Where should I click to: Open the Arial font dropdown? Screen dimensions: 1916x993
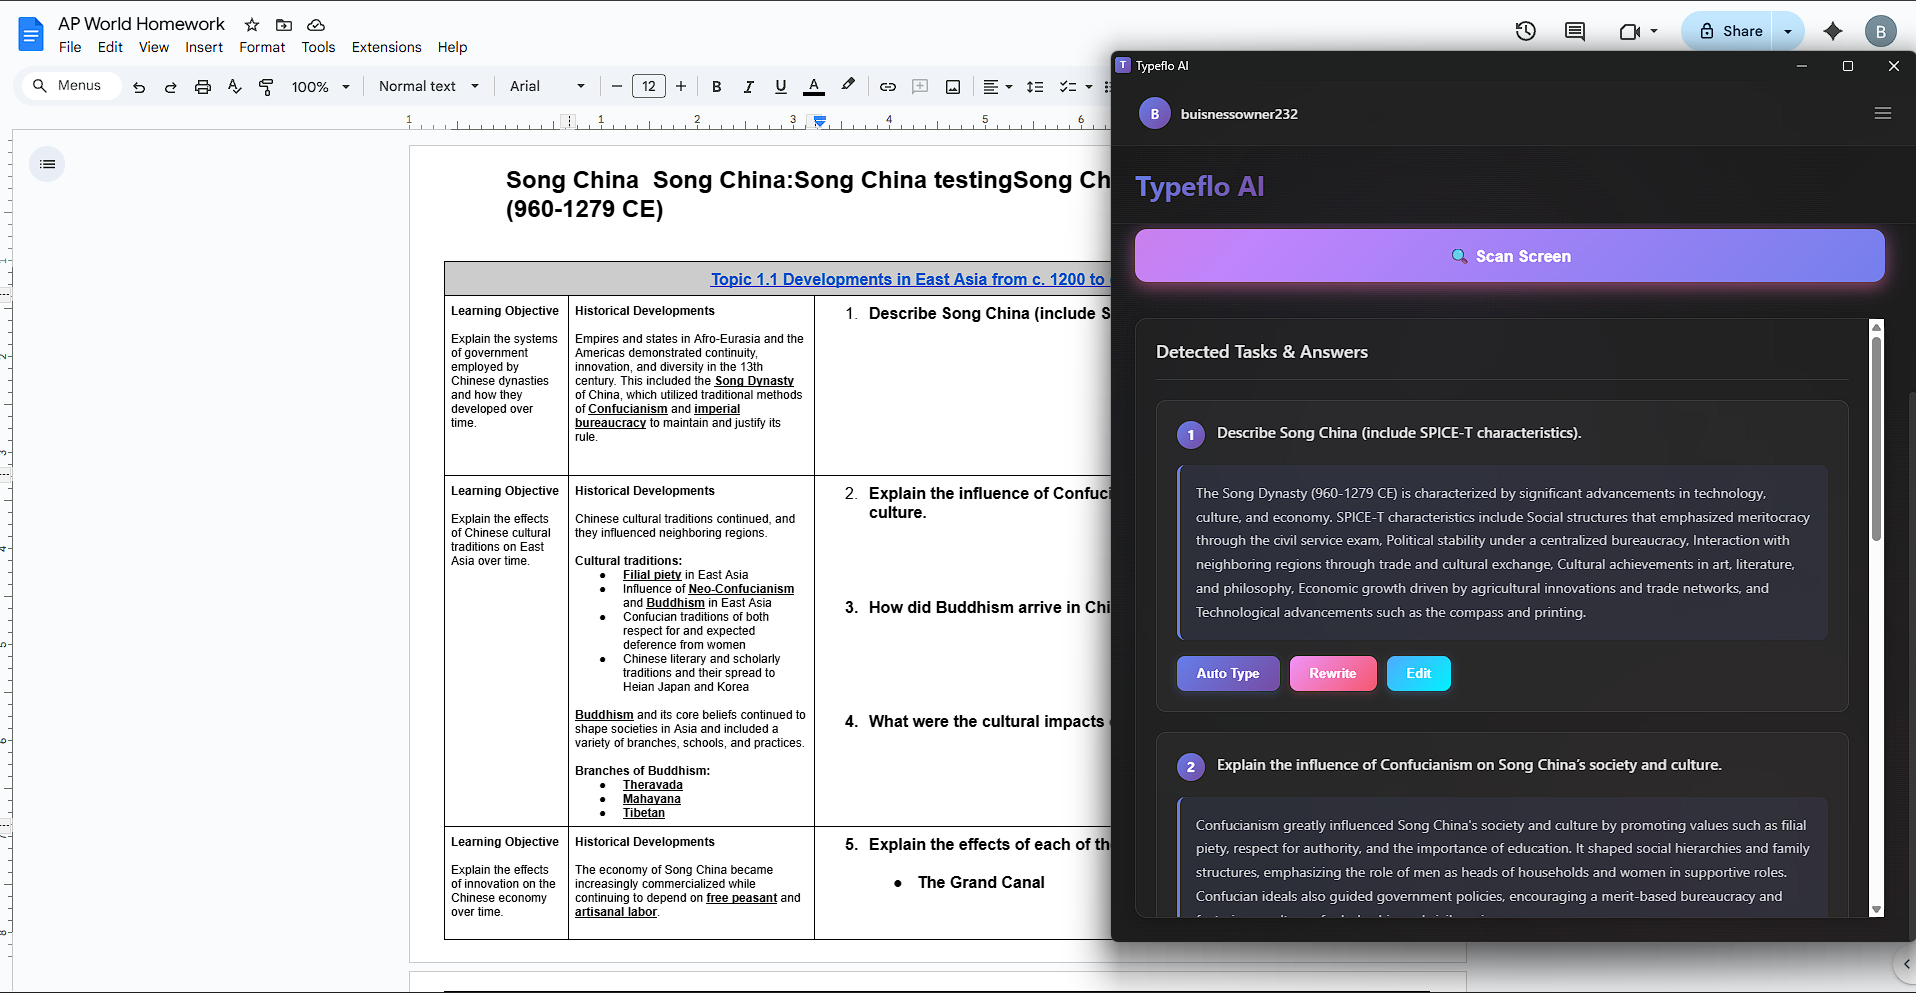[547, 86]
